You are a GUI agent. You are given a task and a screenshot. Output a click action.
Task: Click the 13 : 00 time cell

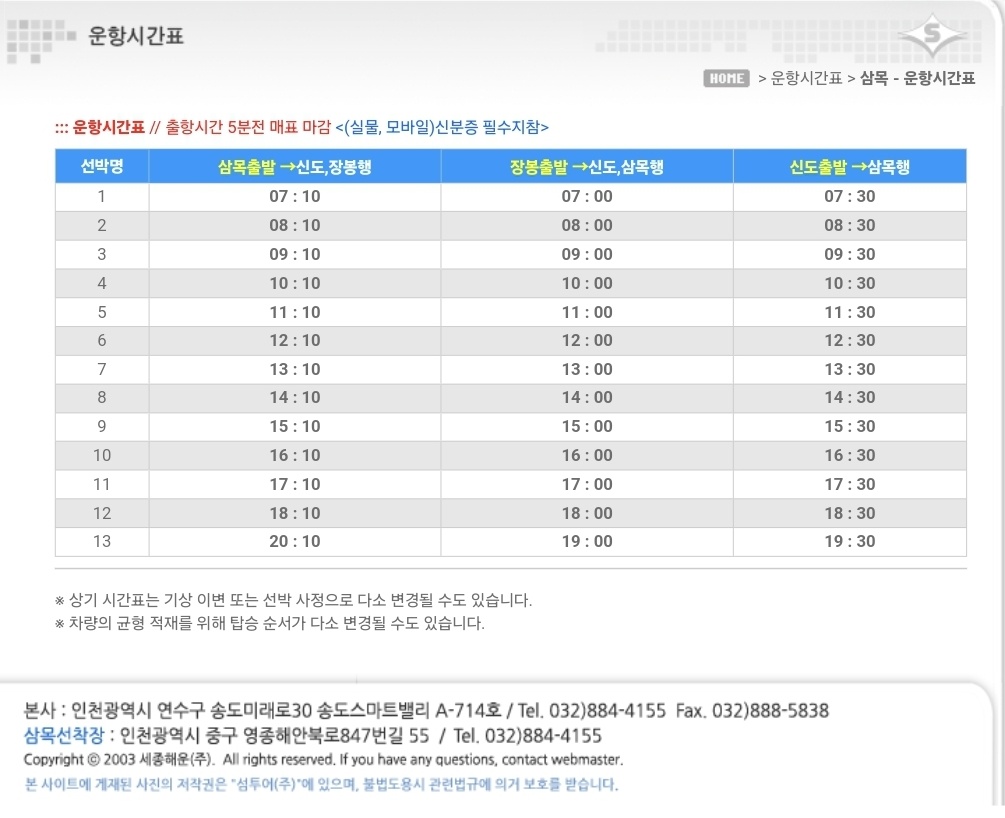(x=587, y=369)
